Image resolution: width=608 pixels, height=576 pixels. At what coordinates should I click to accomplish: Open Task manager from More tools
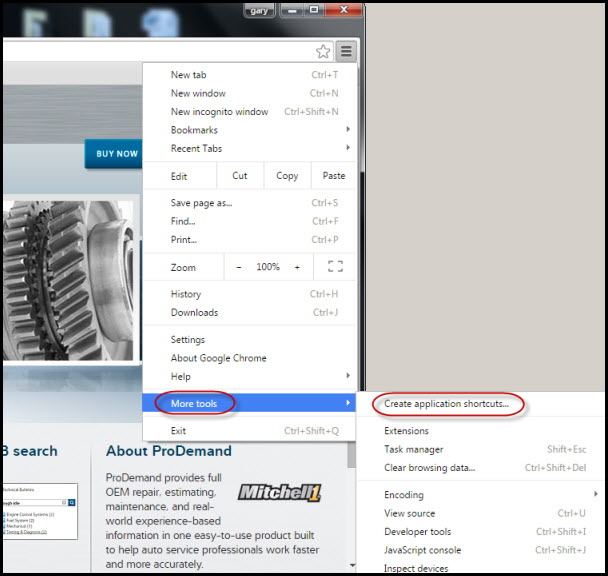[x=414, y=450]
